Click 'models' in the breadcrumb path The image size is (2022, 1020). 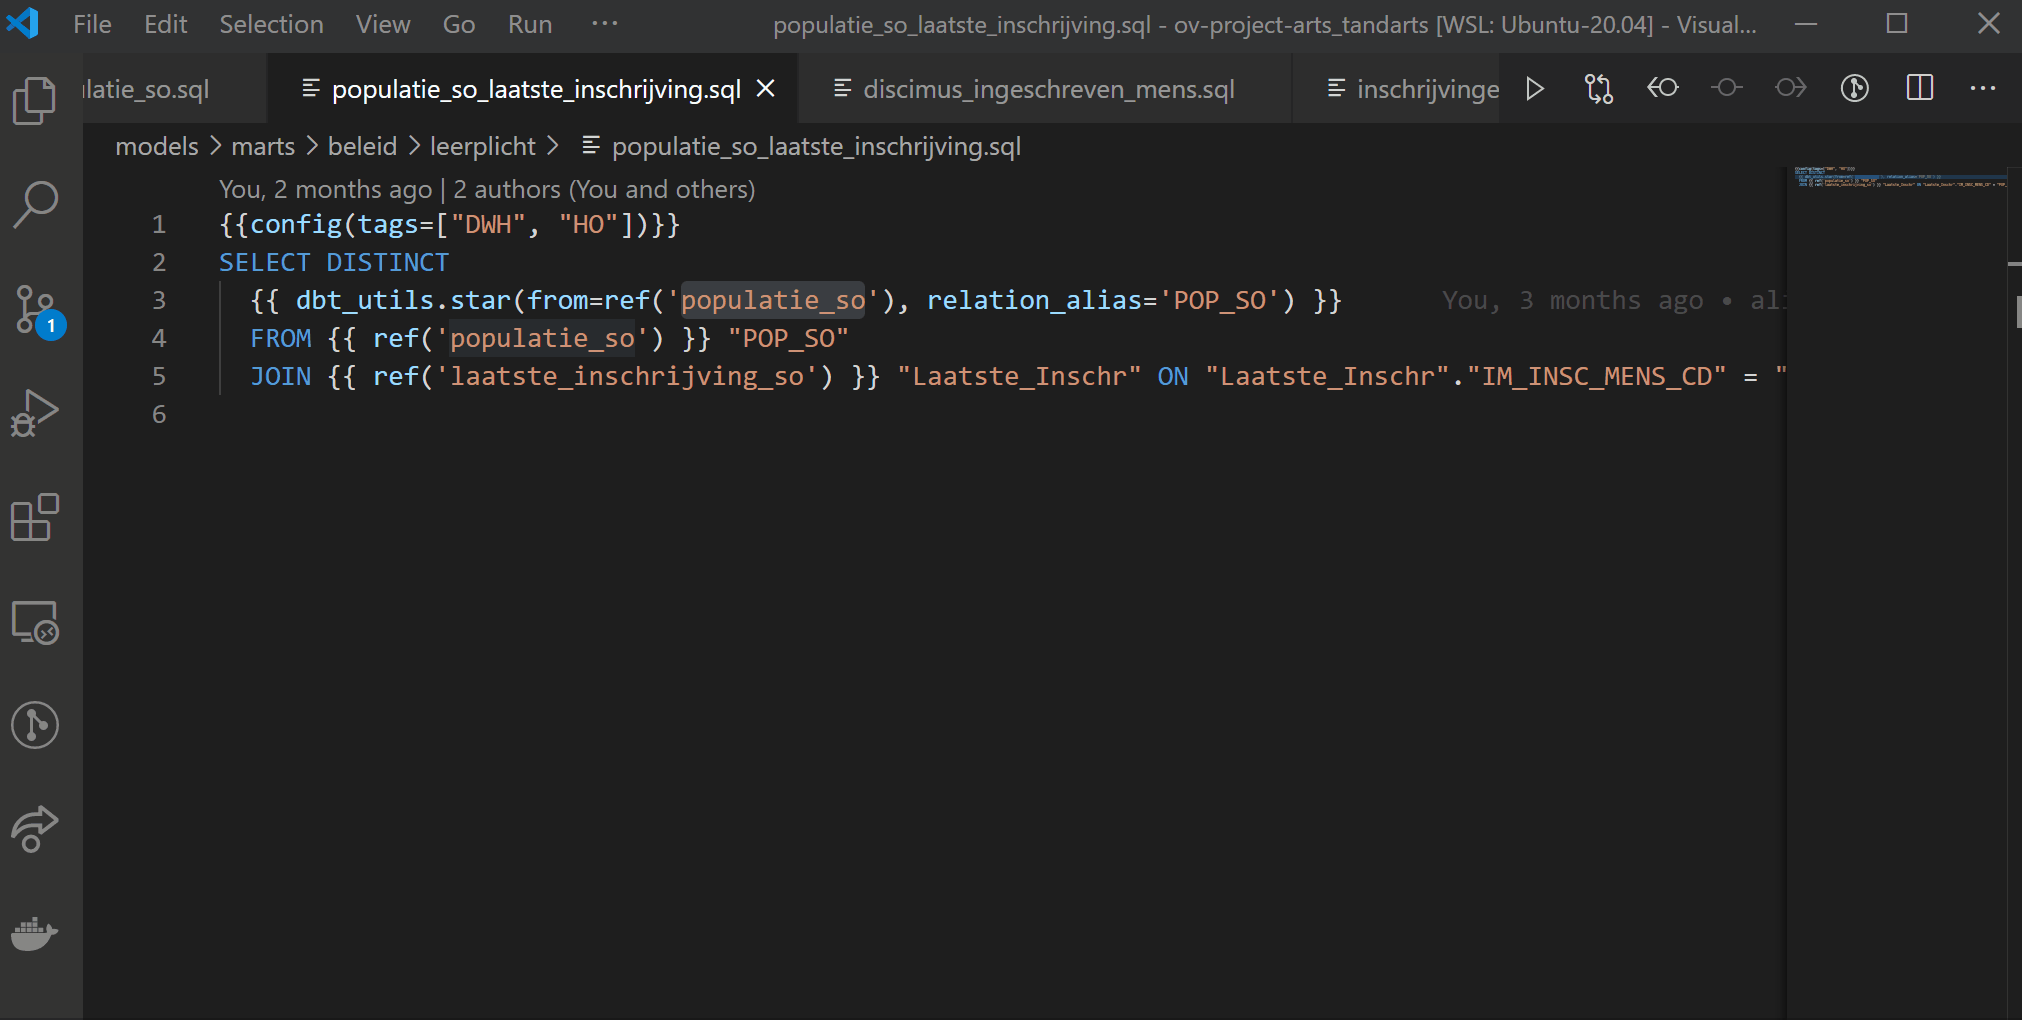tap(157, 146)
